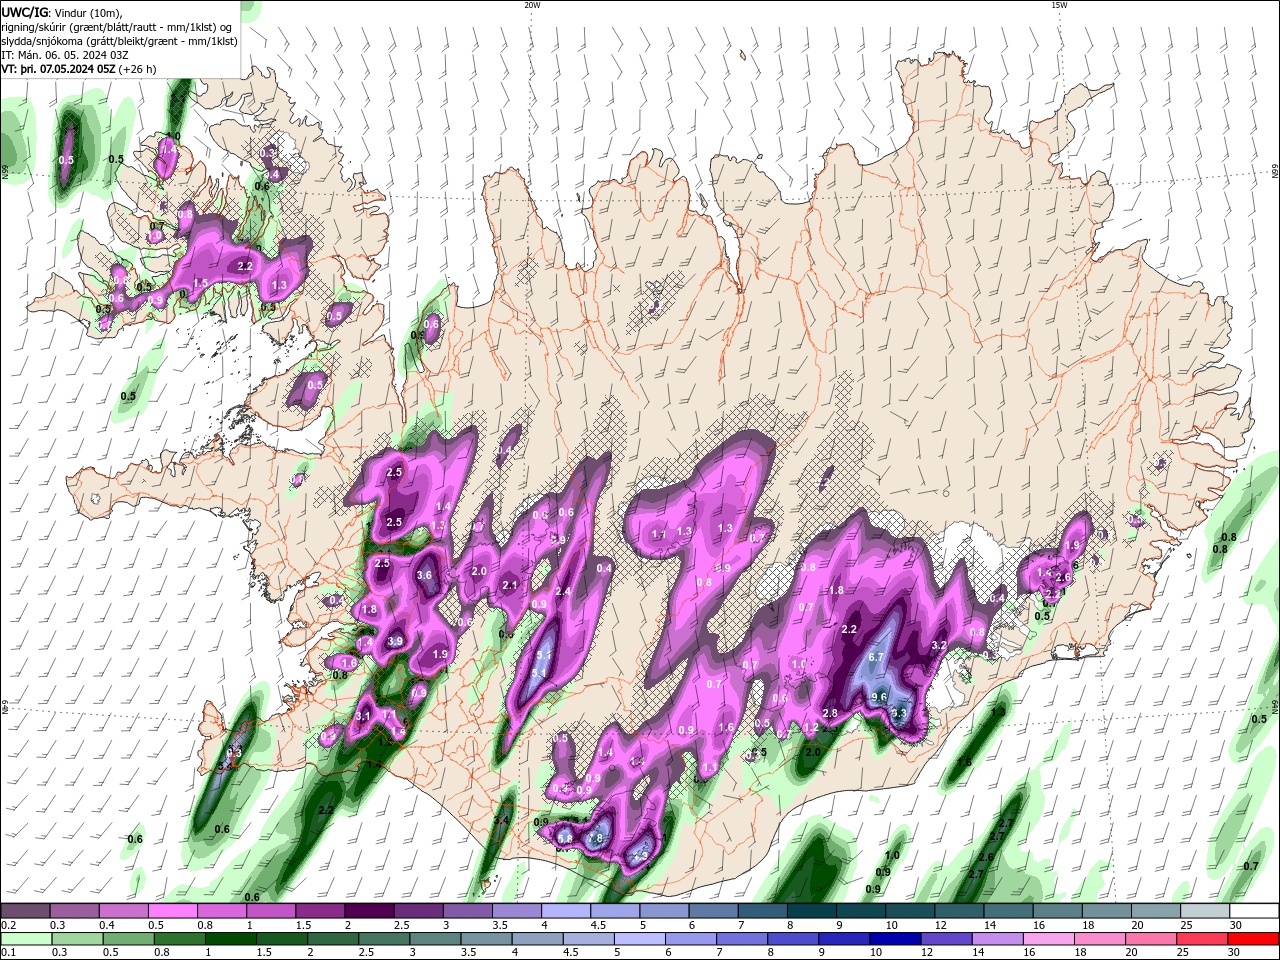Screen dimensions: 1280x960
Task: Choose the bright red 30 swatch in lower legend
Action: click(x=1254, y=939)
